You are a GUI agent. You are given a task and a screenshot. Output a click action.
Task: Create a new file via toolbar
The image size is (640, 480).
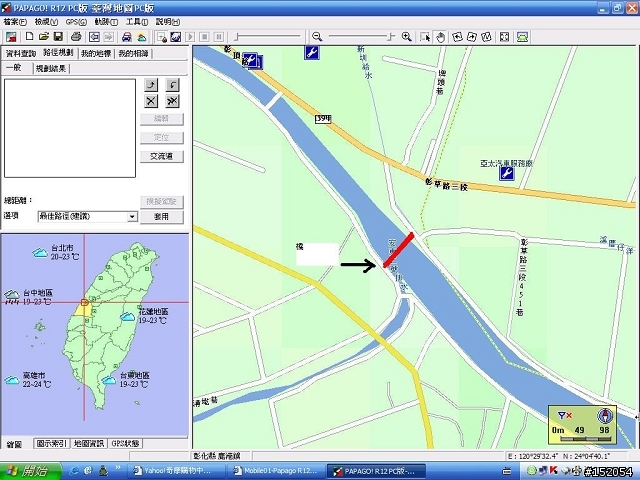[29, 37]
